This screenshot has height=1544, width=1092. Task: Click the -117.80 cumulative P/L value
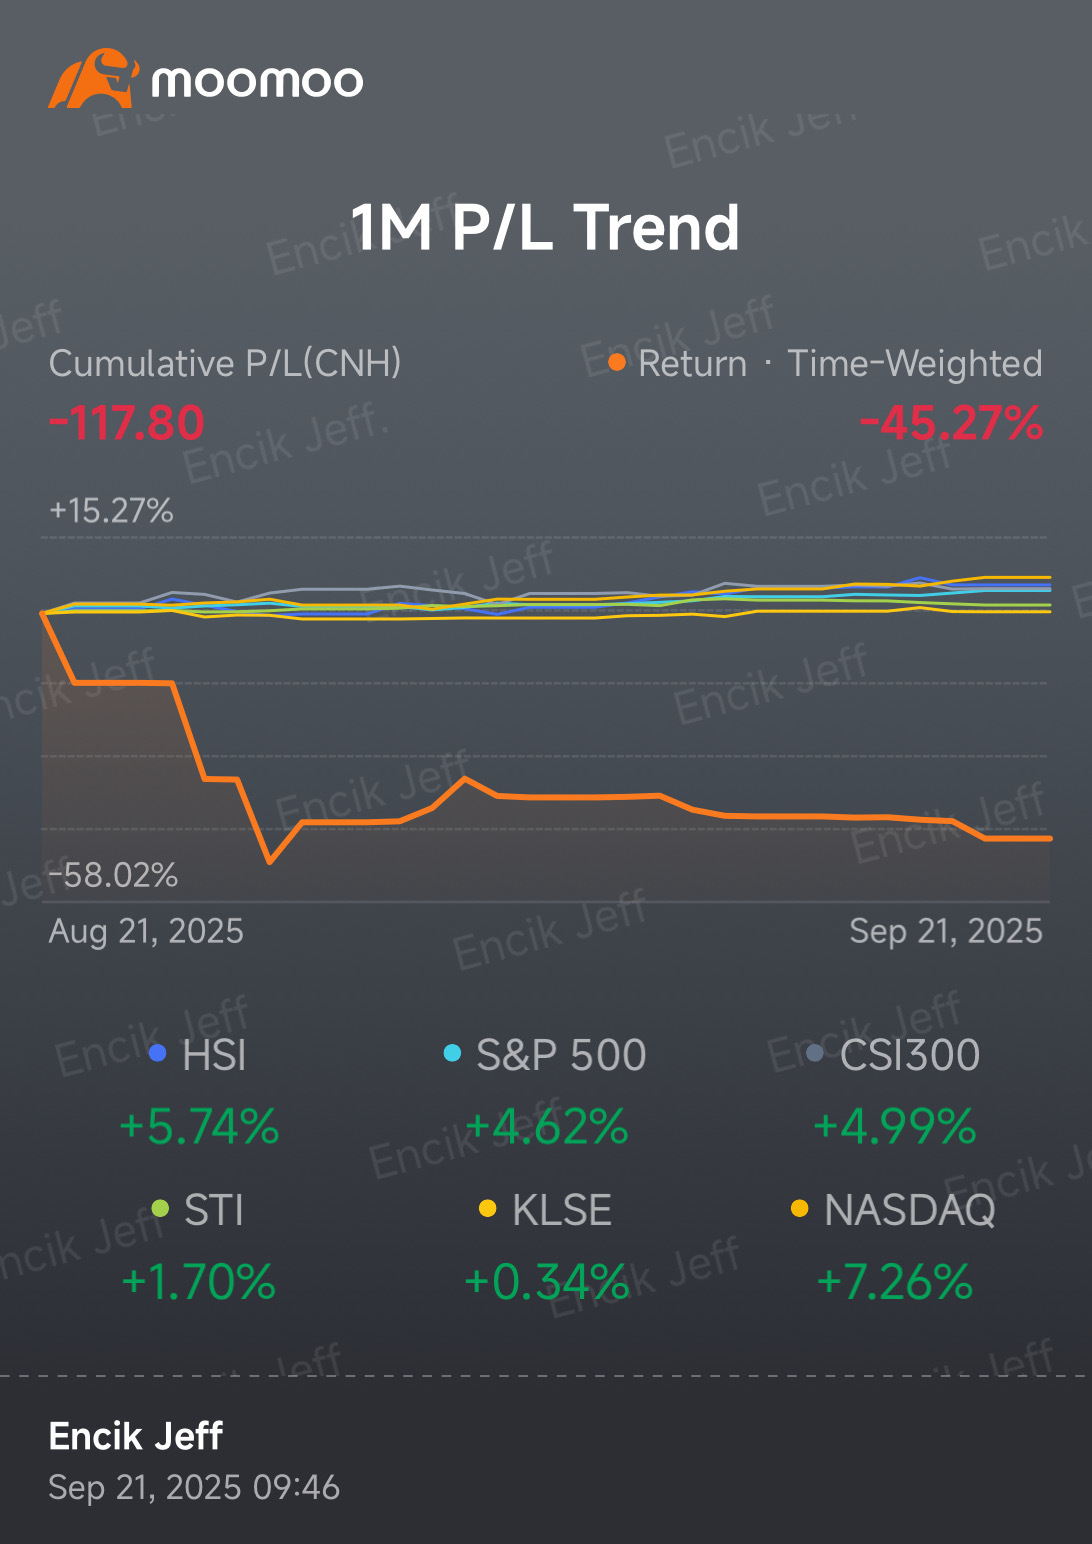127,423
